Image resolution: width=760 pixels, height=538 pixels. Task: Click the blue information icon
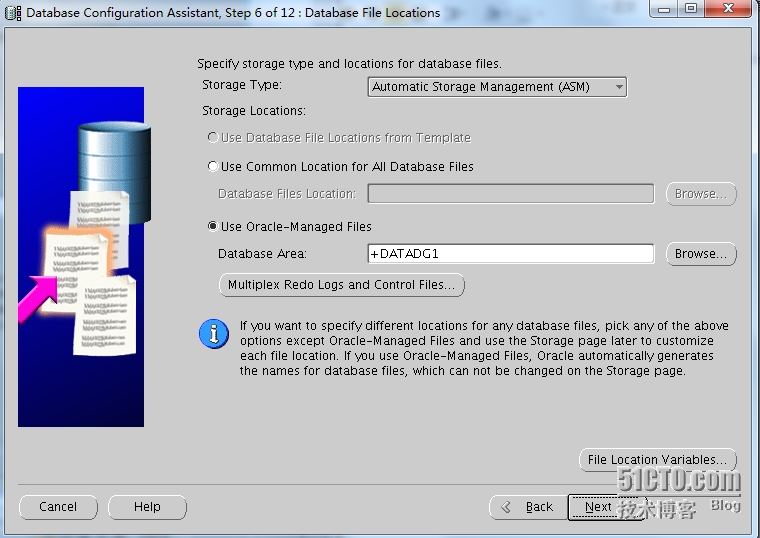214,334
